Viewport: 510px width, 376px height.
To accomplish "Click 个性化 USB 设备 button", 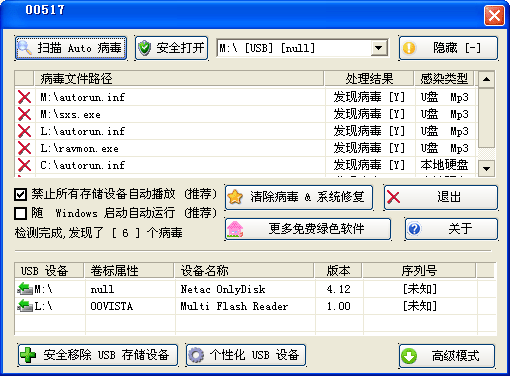I will coord(246,355).
